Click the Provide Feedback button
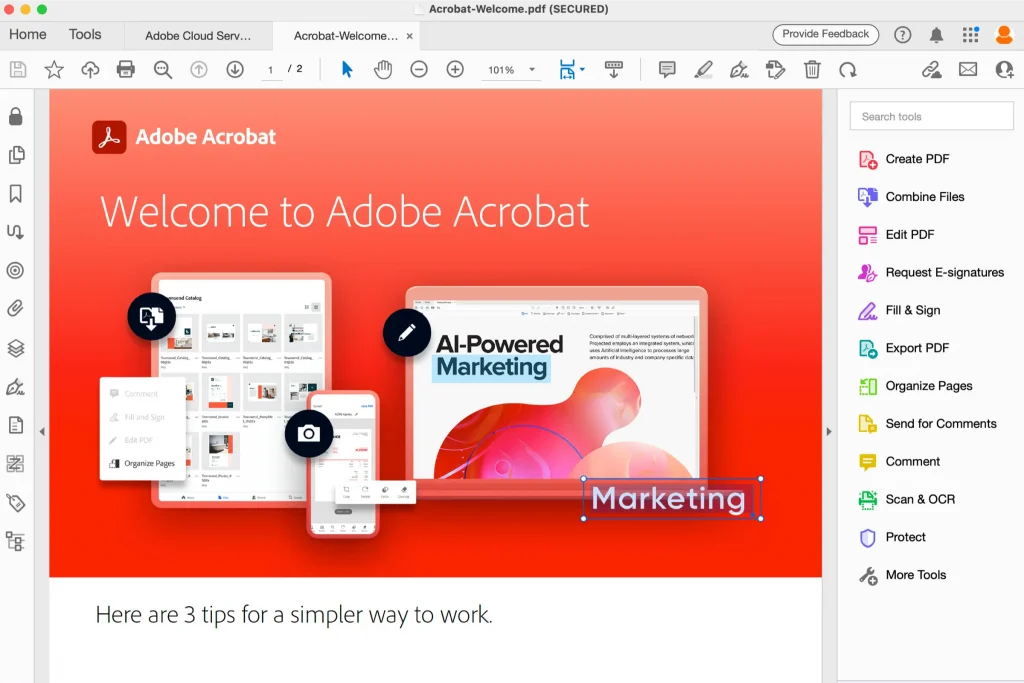Image resolution: width=1024 pixels, height=683 pixels. [x=825, y=34]
